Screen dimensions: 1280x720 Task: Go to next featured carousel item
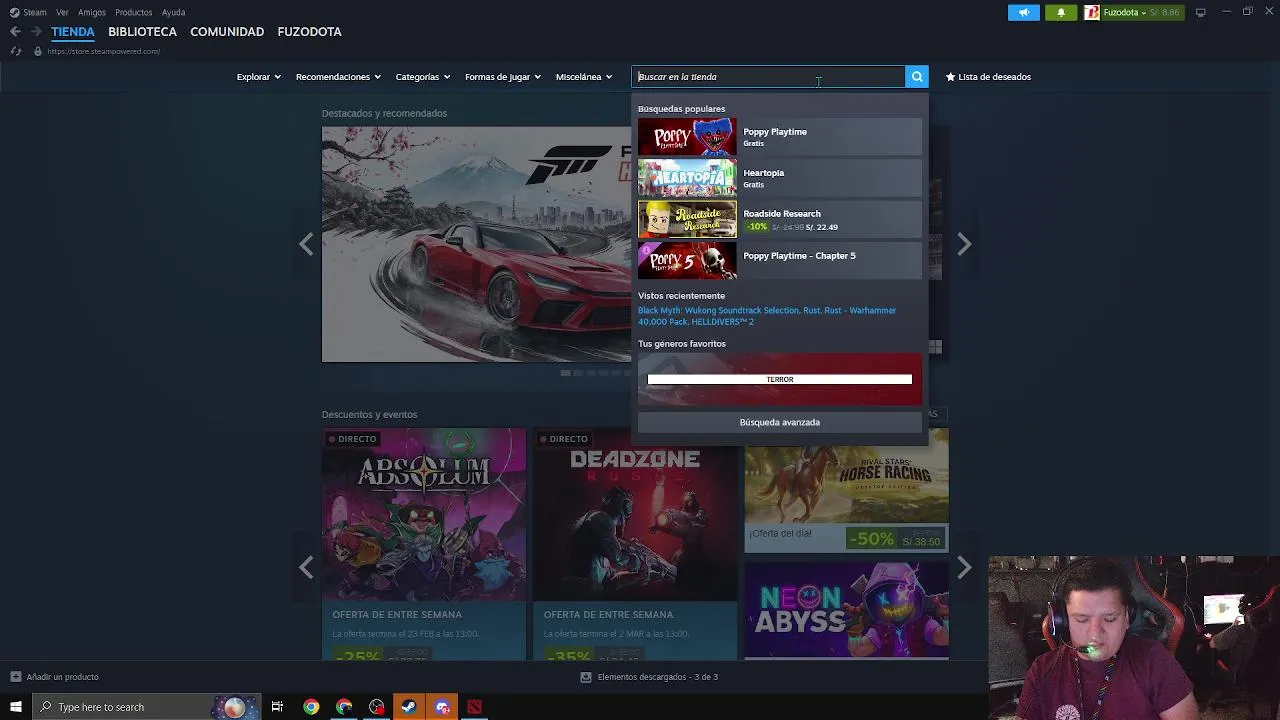coord(964,244)
